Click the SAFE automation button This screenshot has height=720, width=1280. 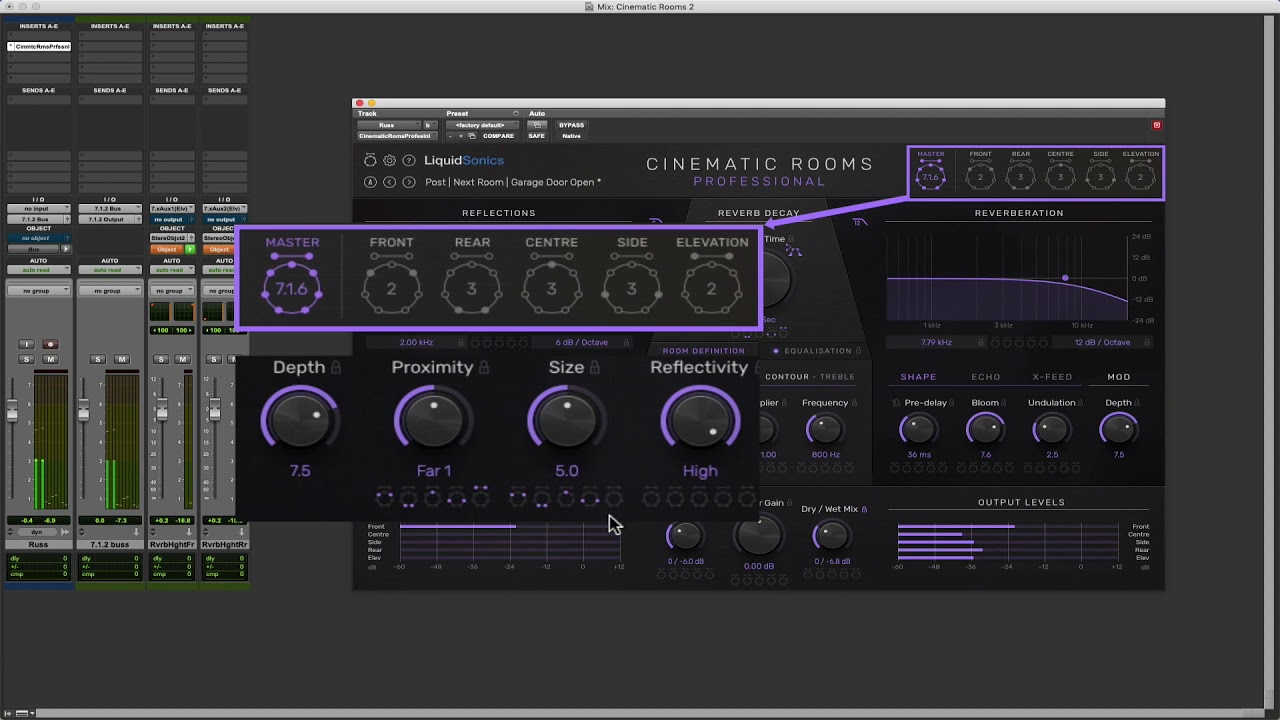click(x=537, y=136)
